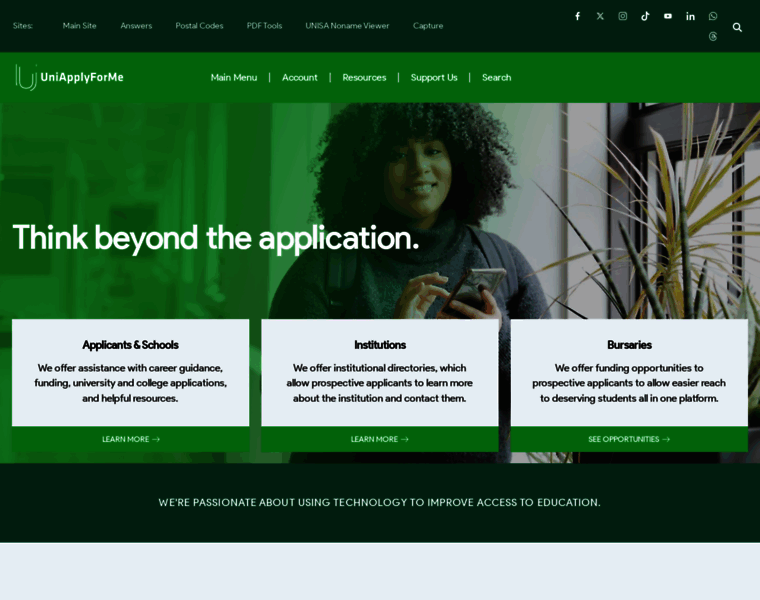Visit the Answers site link
This screenshot has height=600, width=760.
[x=136, y=26]
